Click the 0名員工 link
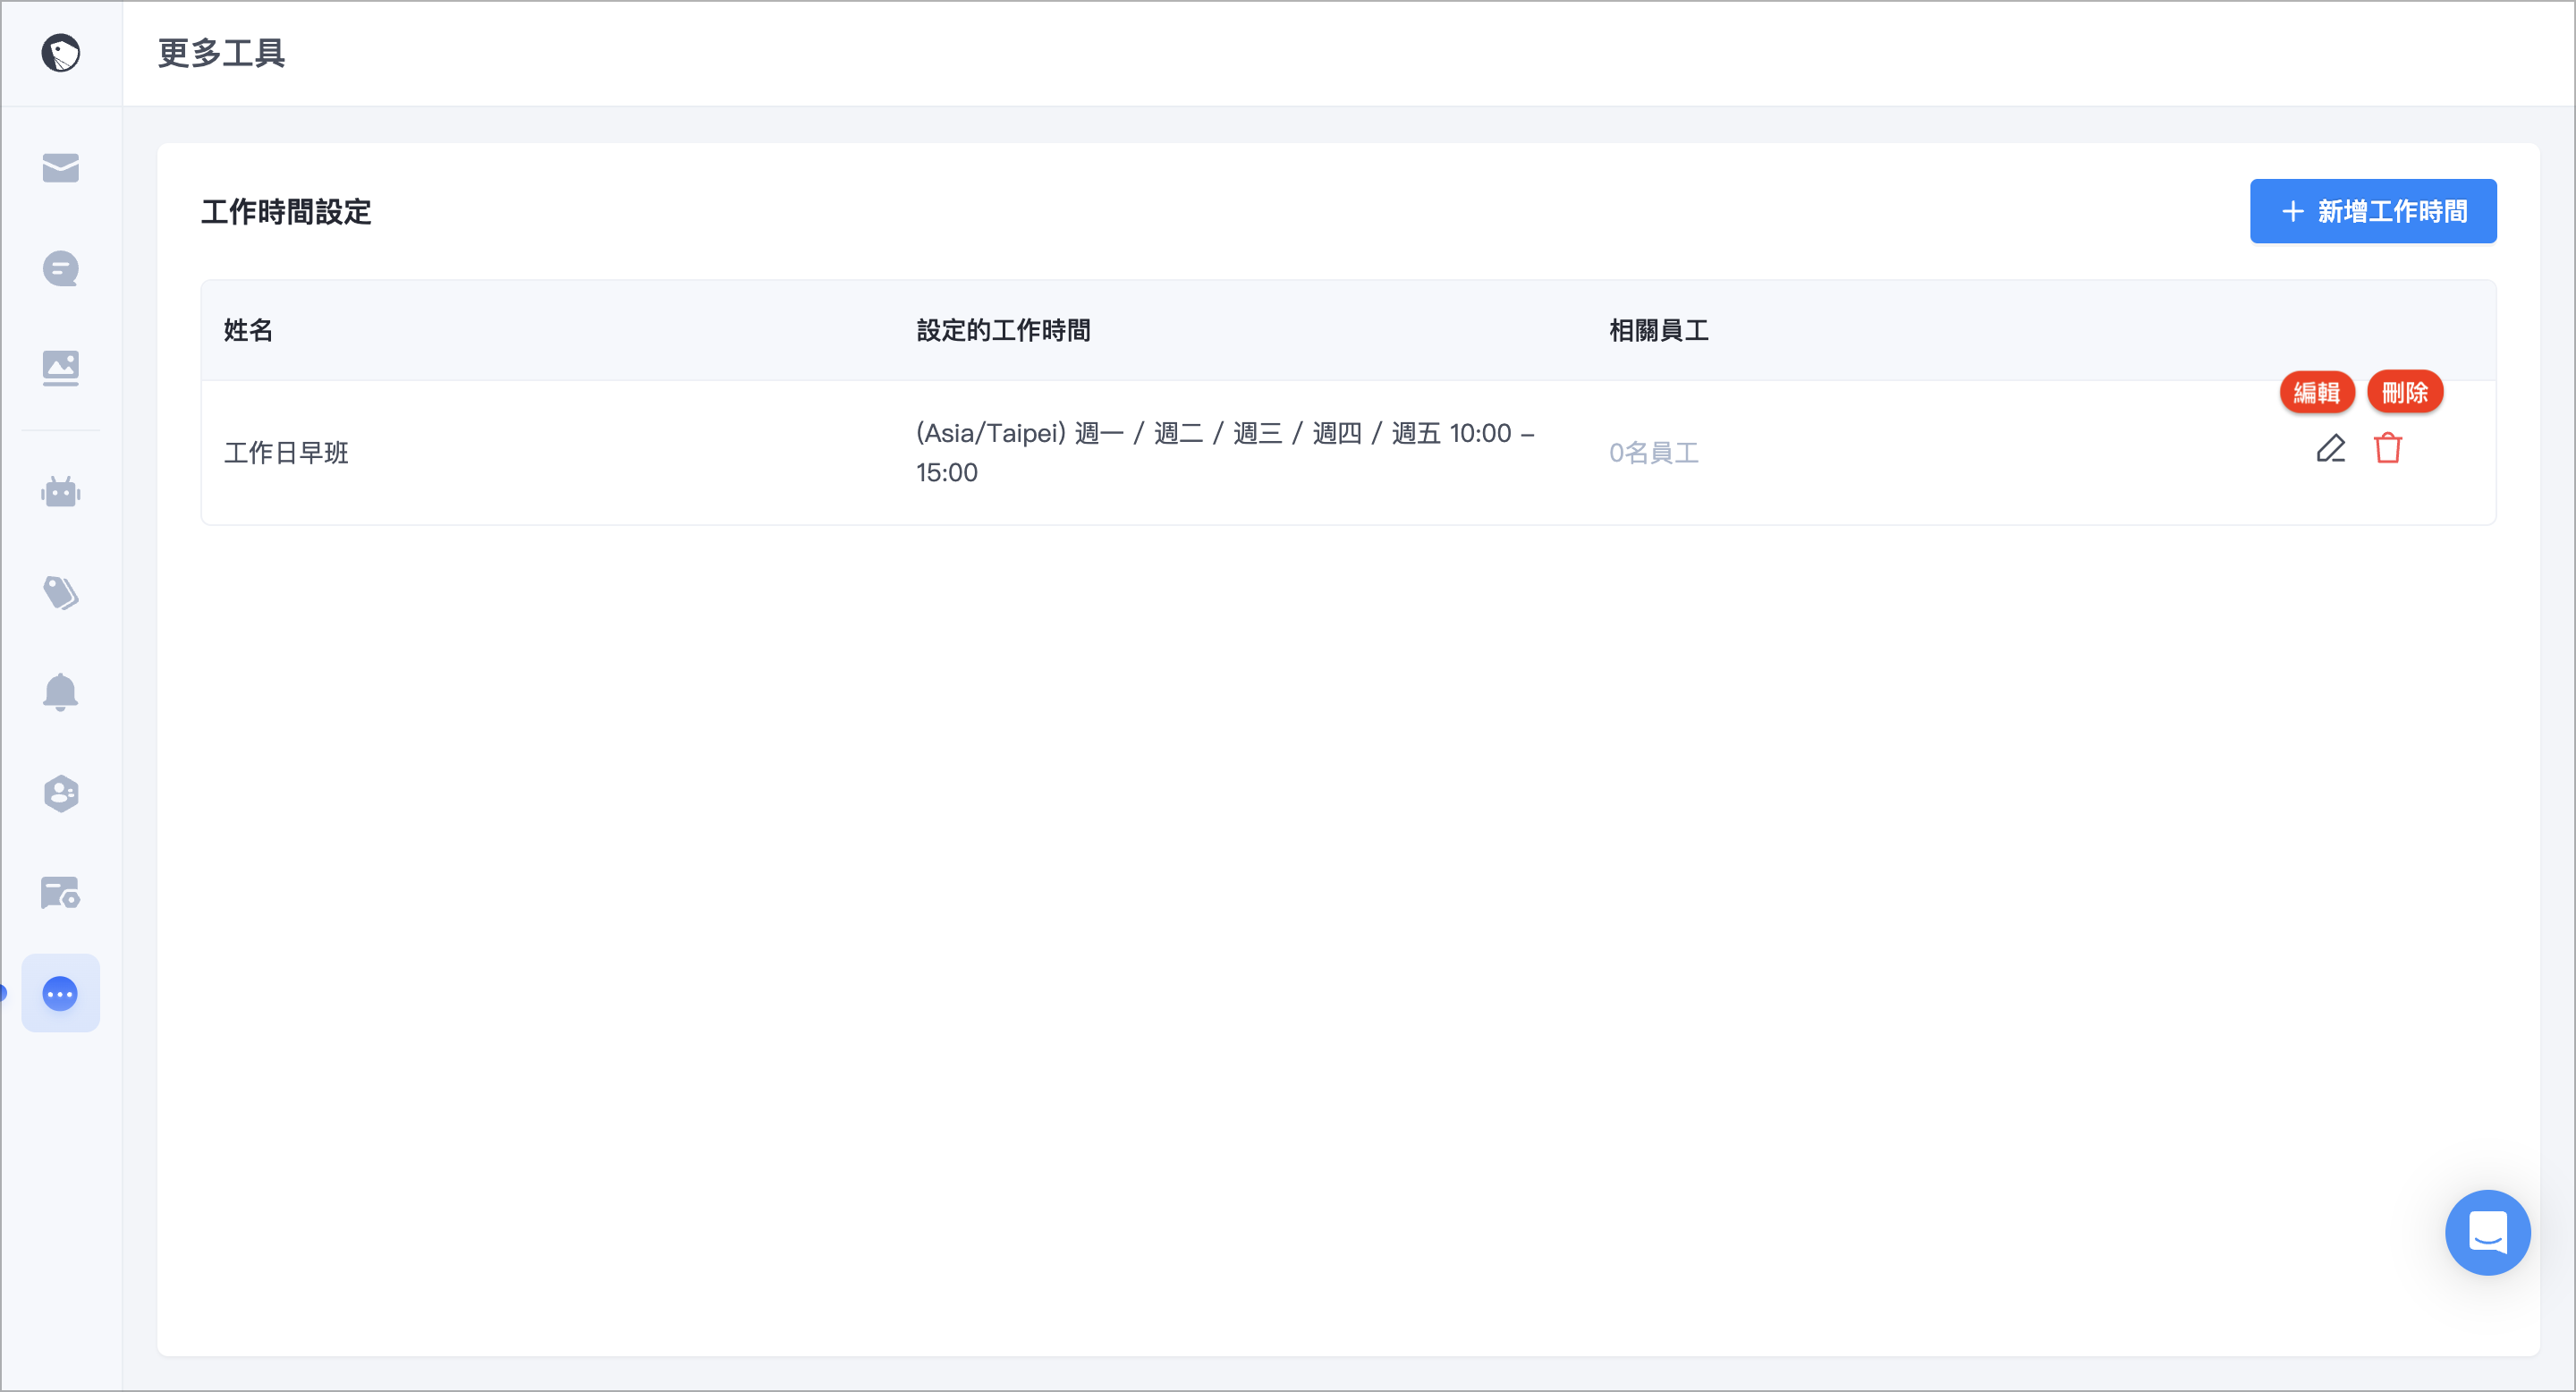Screen dimensions: 2576x1392 pyautogui.click(x=1653, y=453)
